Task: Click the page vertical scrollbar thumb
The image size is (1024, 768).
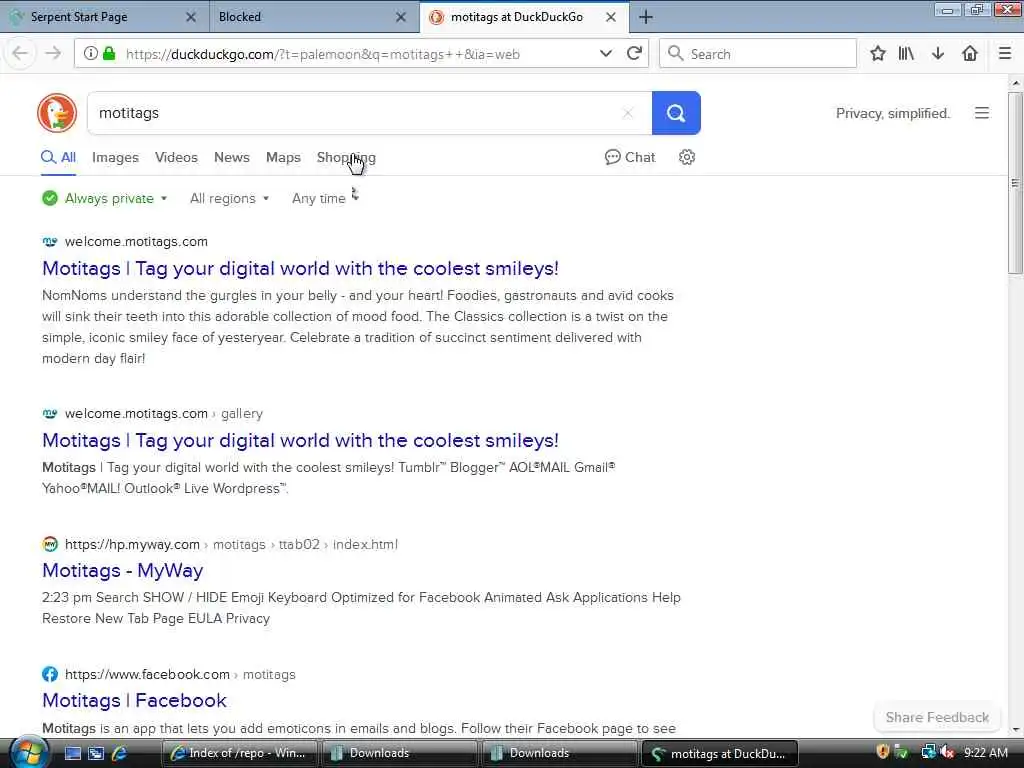Action: click(x=1015, y=183)
